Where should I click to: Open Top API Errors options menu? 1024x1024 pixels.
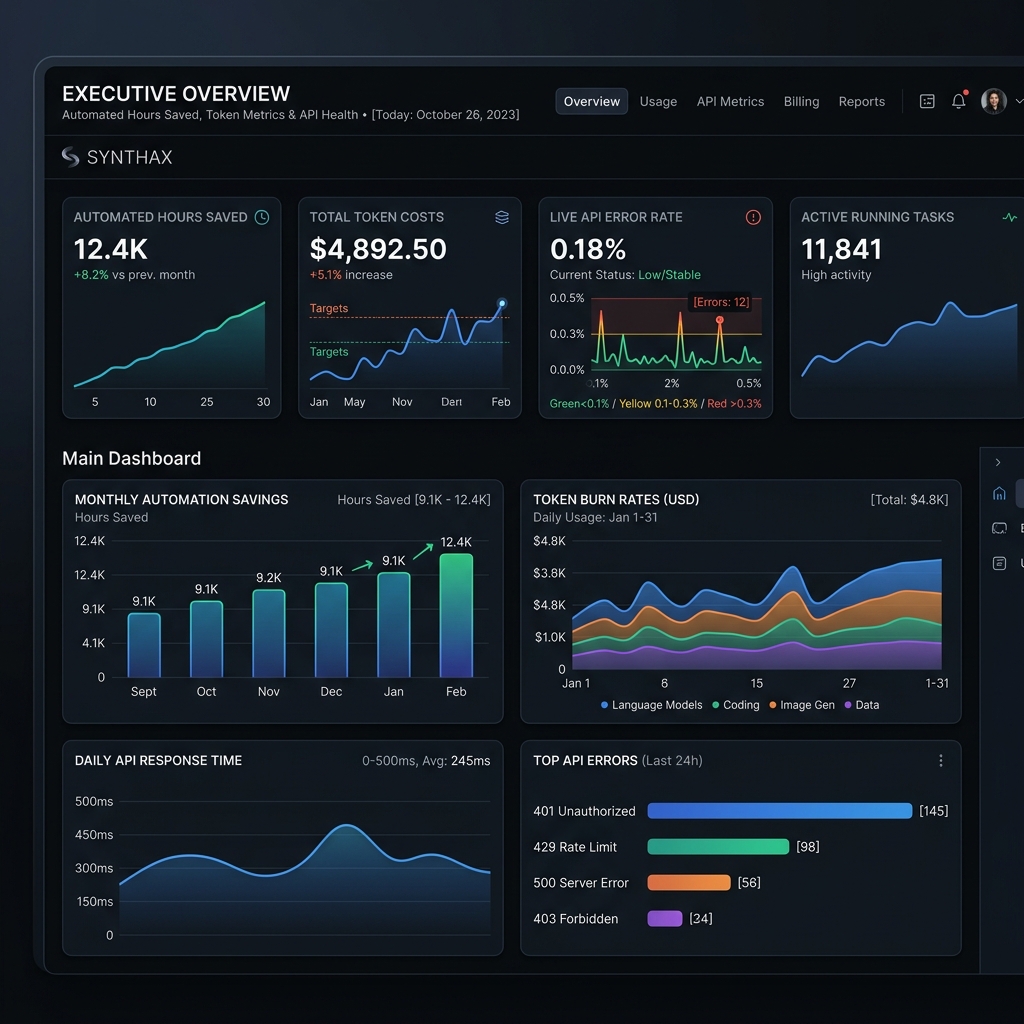[x=940, y=760]
